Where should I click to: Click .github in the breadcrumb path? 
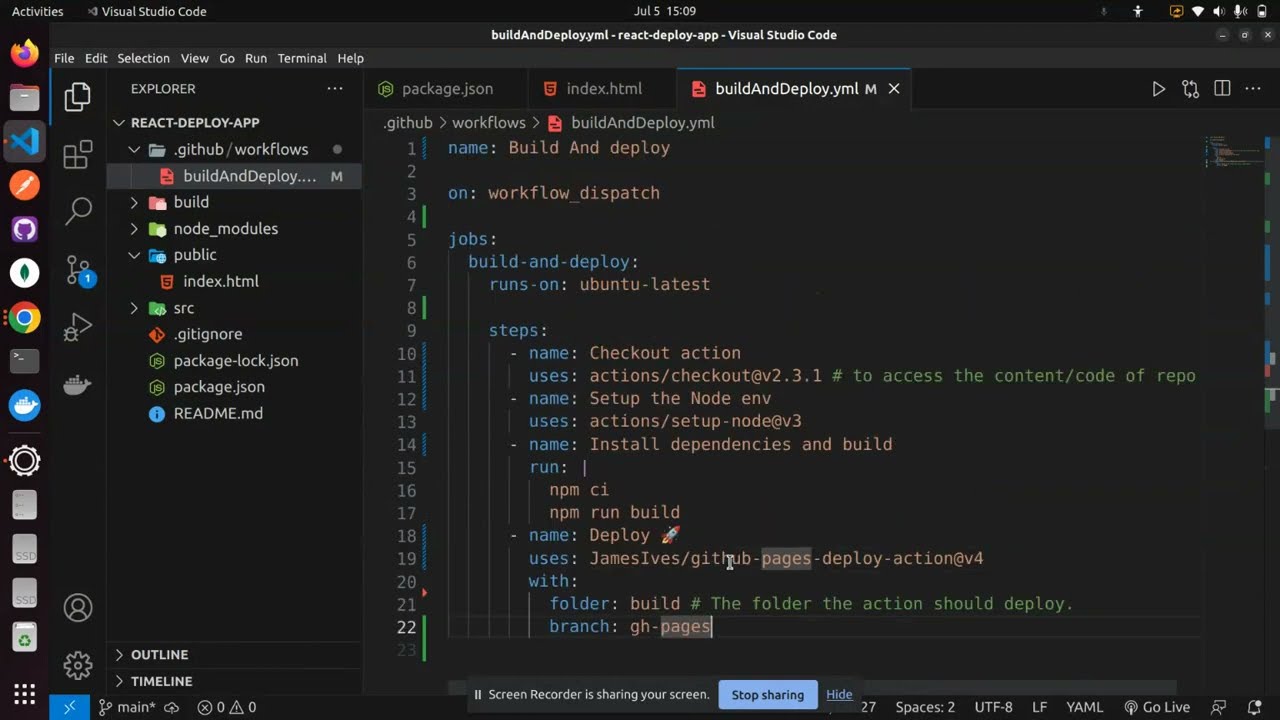click(408, 123)
